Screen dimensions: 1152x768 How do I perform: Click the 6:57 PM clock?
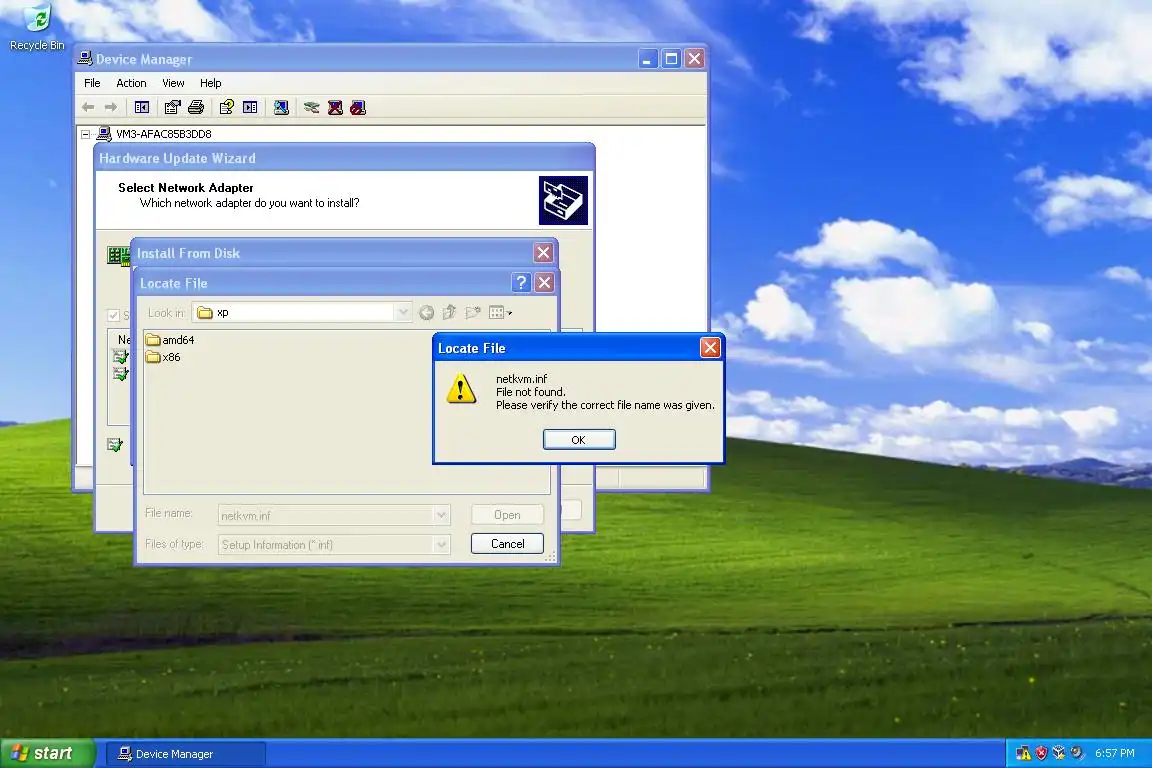point(1115,753)
